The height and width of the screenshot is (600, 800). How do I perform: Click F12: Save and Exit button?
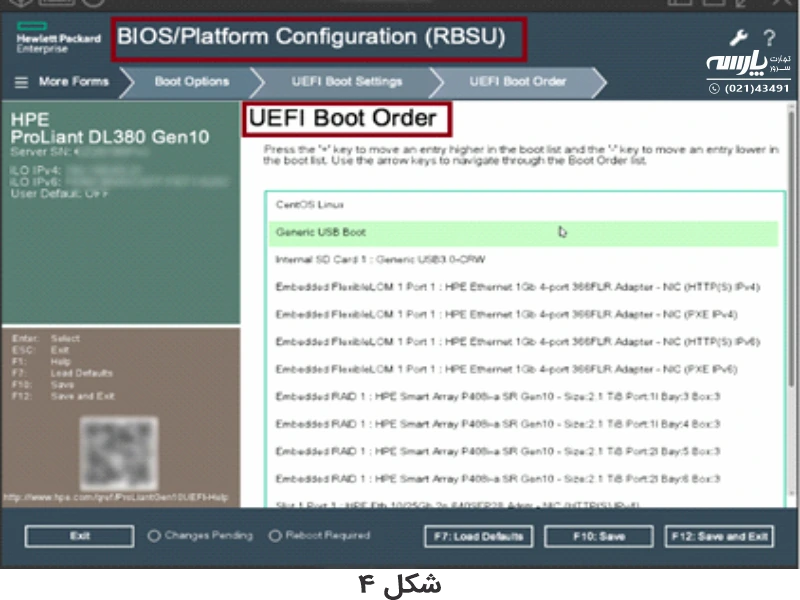pos(719,536)
